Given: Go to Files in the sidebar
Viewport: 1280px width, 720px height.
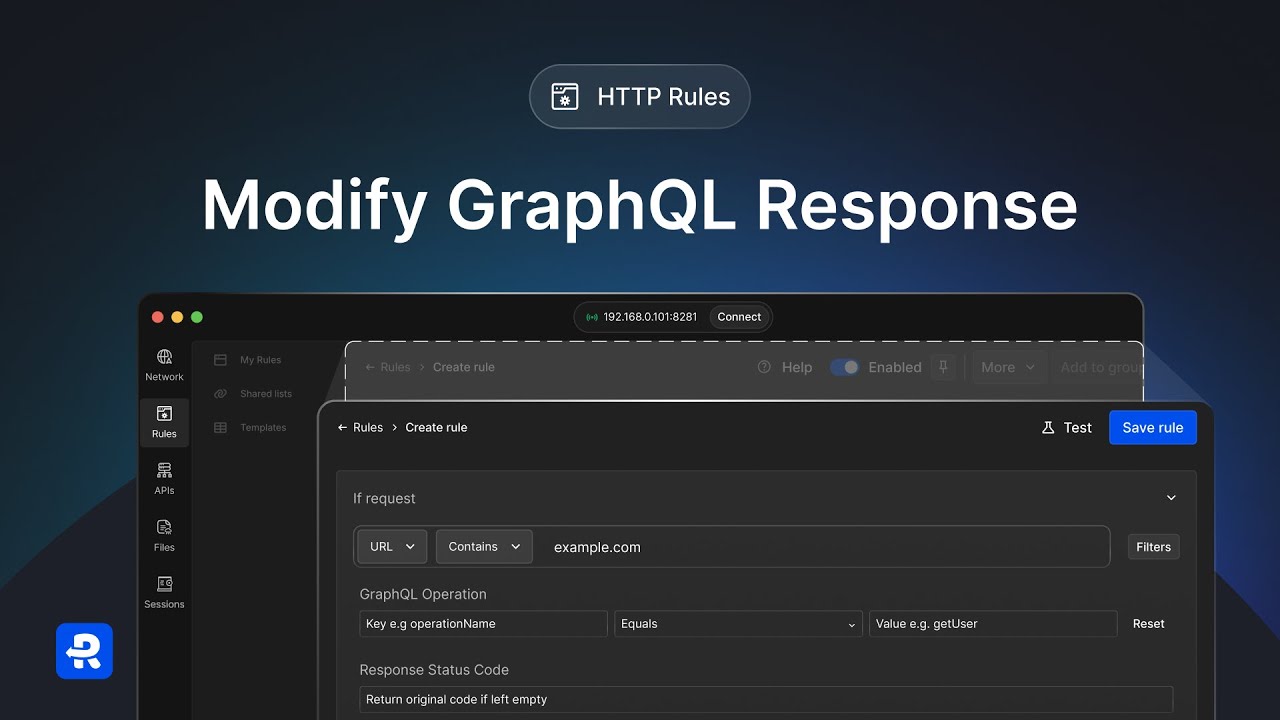Looking at the screenshot, I should [x=164, y=535].
